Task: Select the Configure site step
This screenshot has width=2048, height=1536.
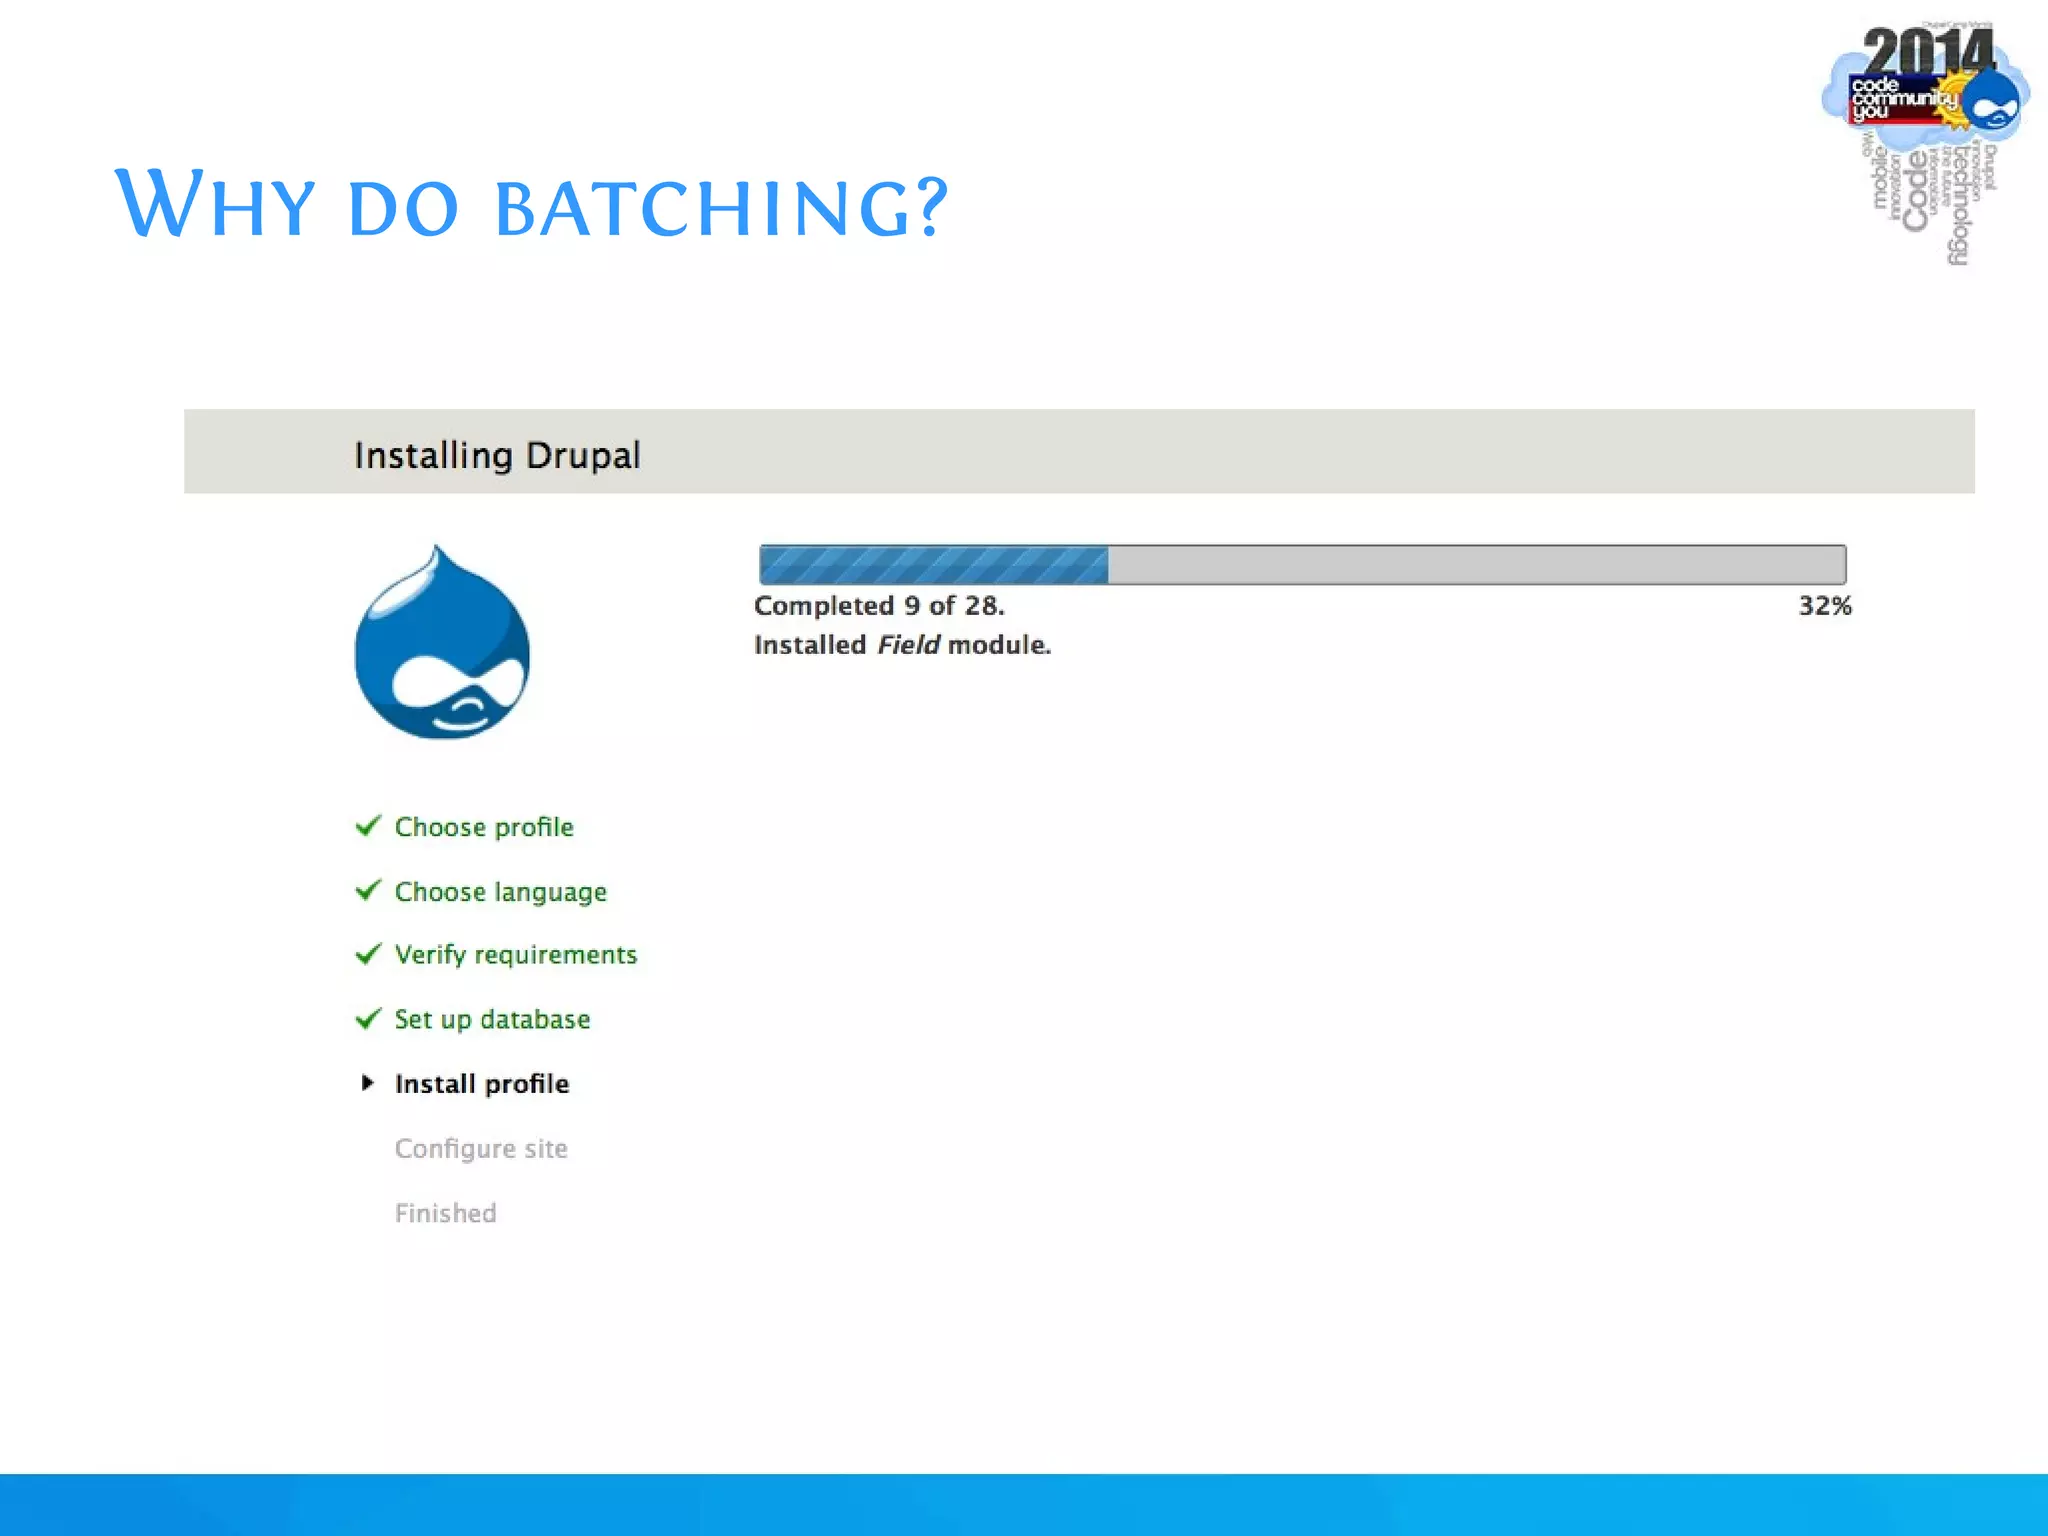Action: pos(481,1149)
